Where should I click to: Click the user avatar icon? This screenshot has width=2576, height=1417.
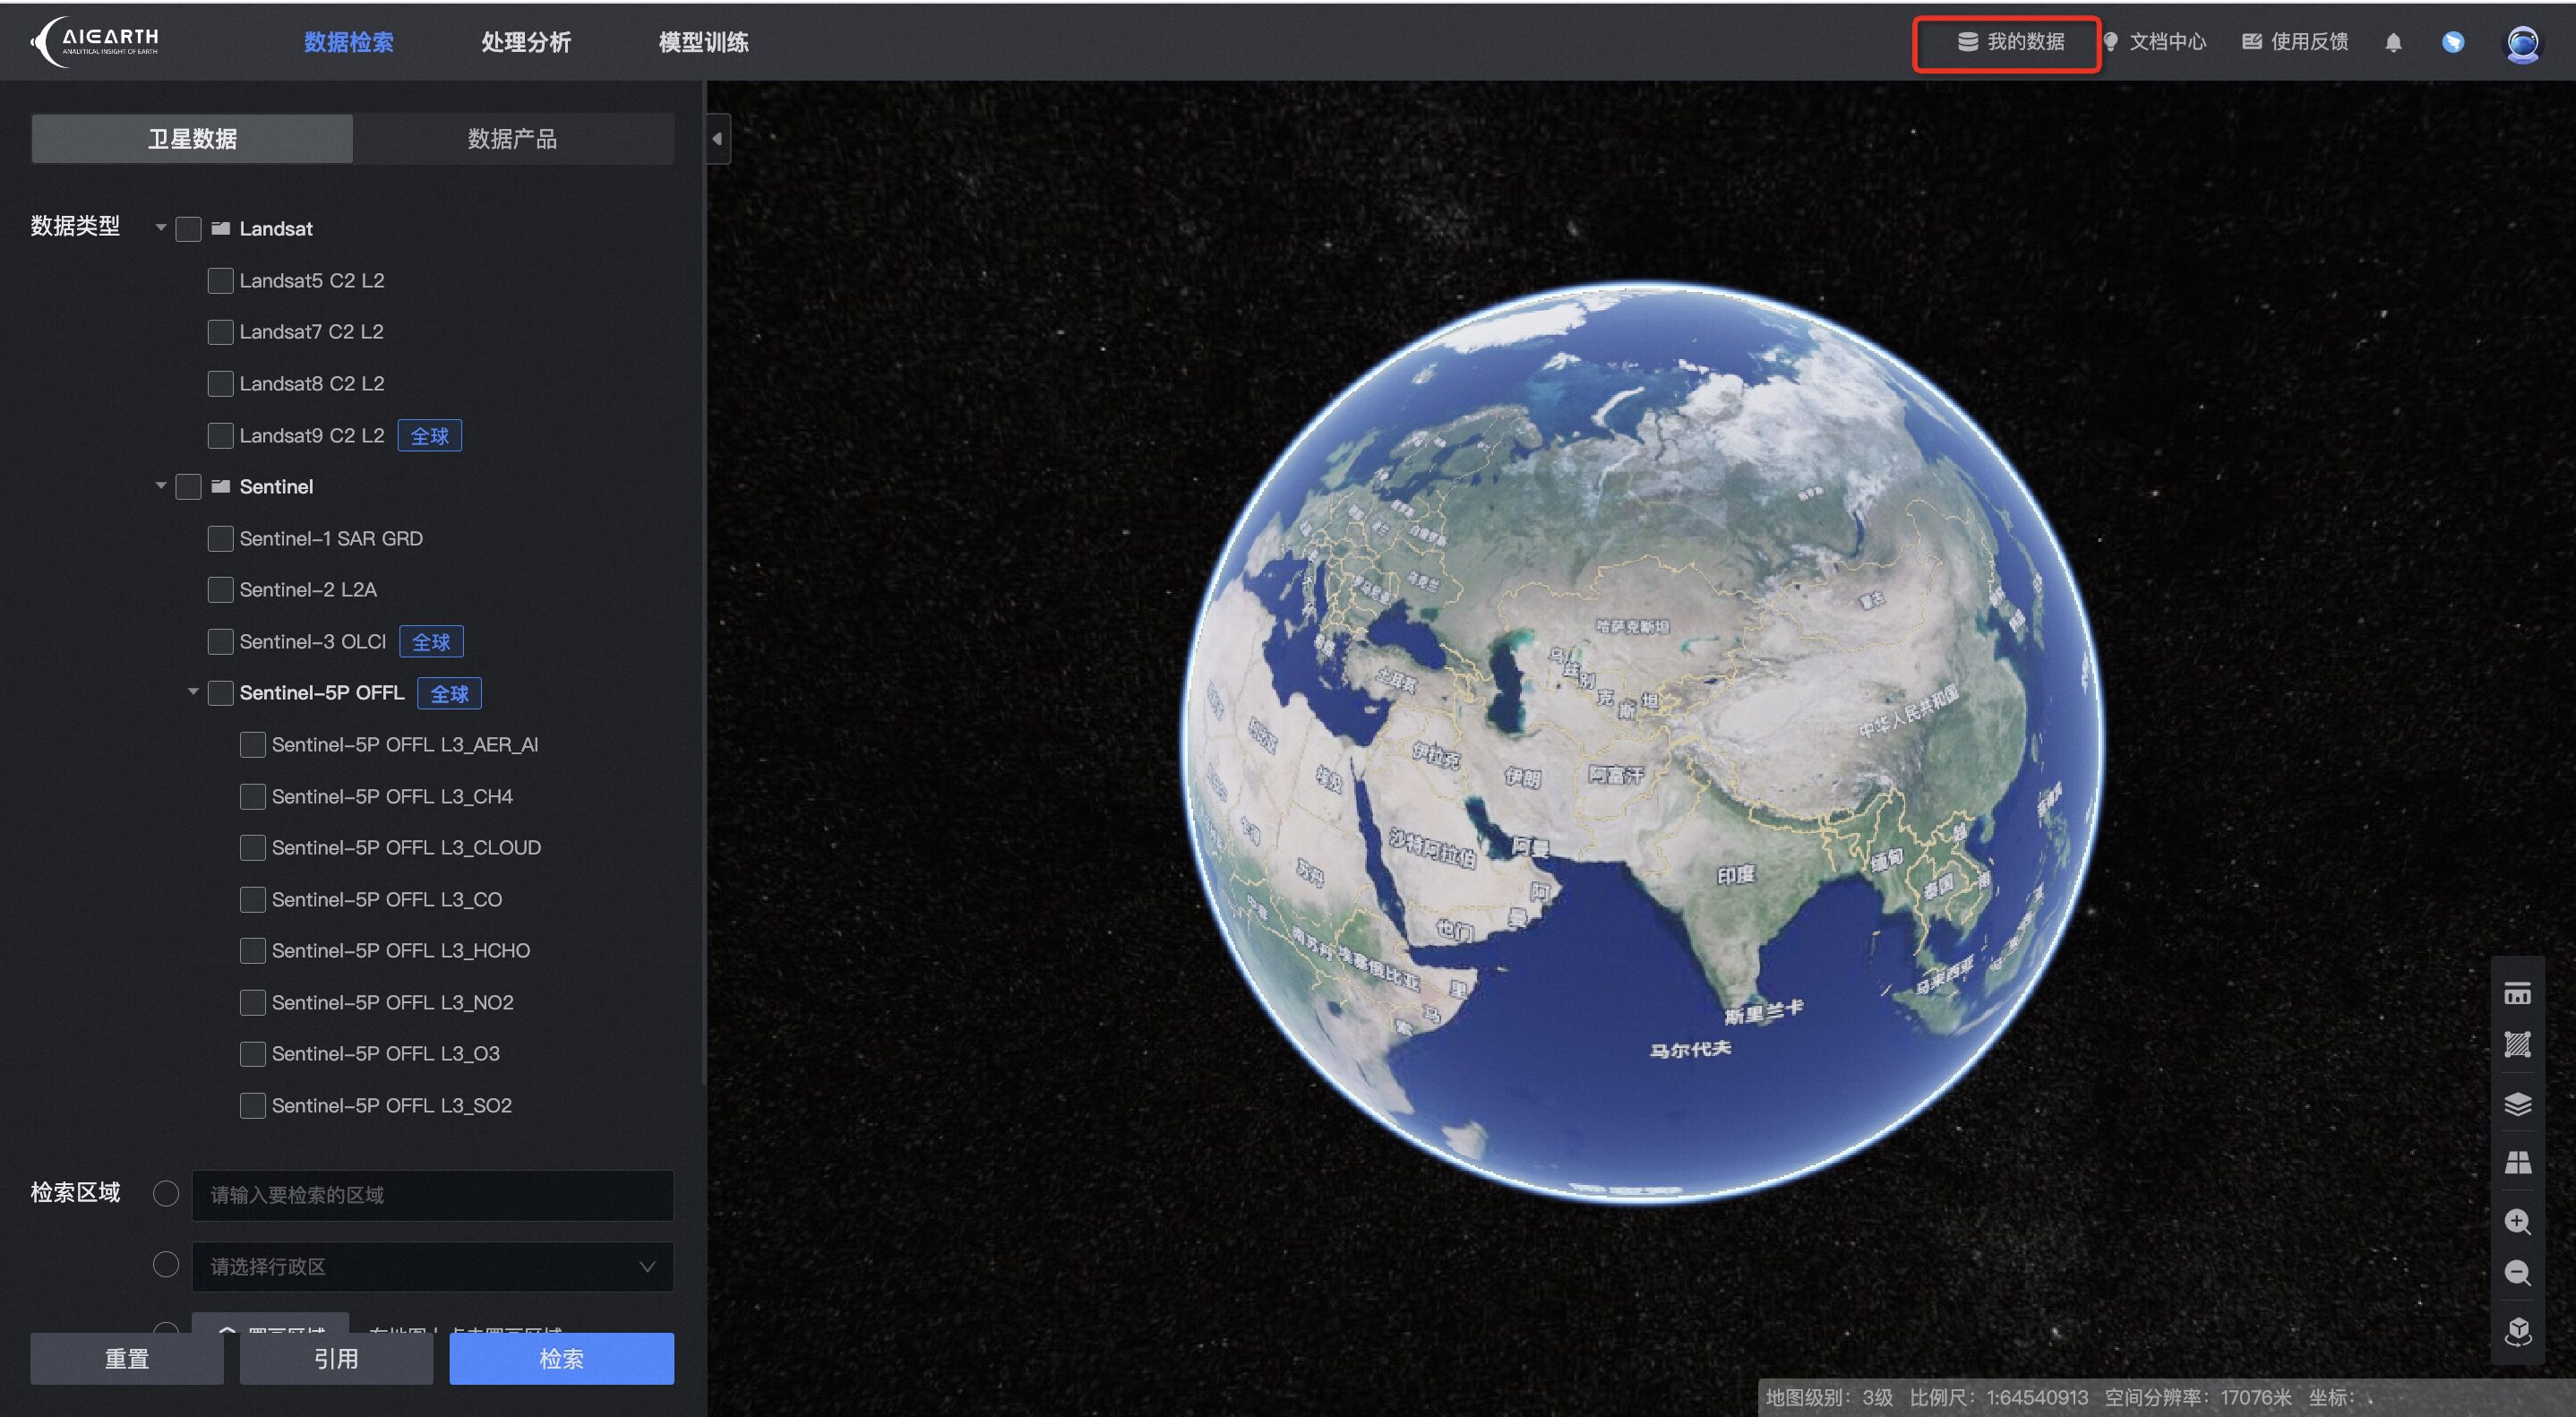click(2521, 42)
